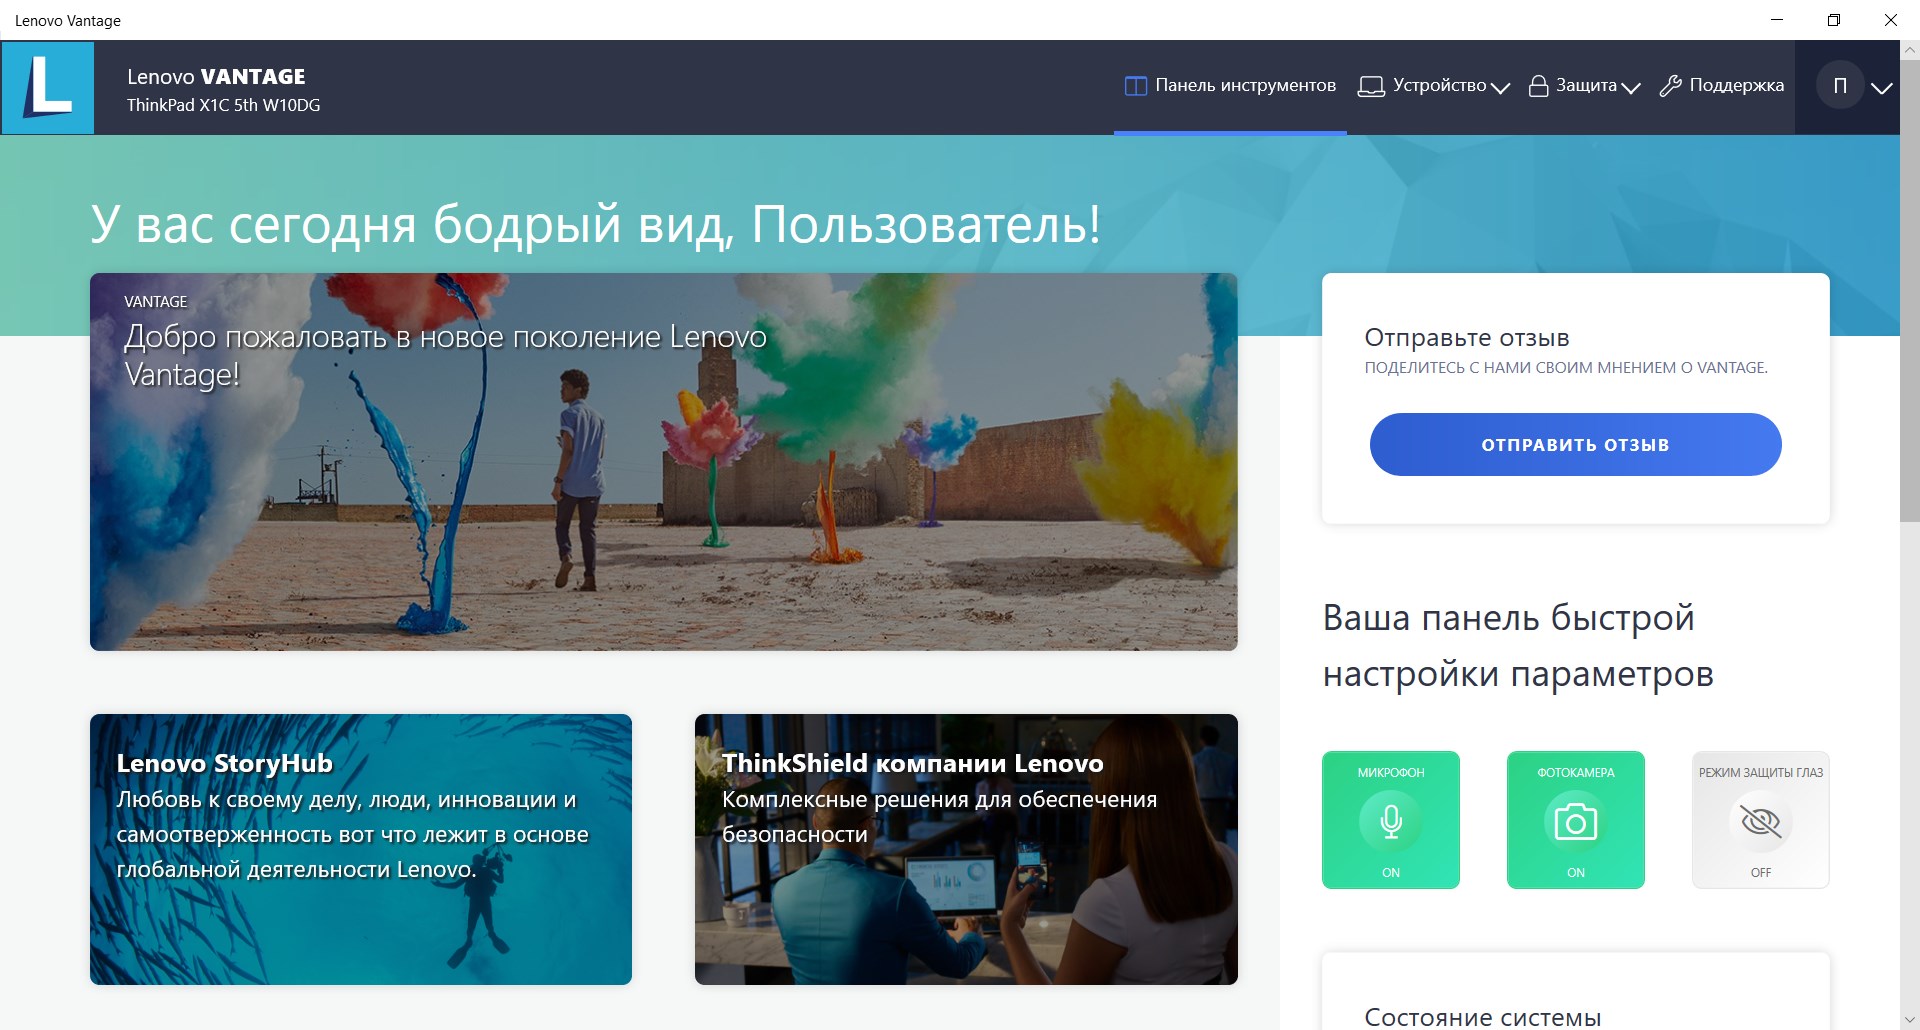This screenshot has height=1030, width=1920.
Task: Open the user account dropdown arrow
Action: [x=1882, y=88]
